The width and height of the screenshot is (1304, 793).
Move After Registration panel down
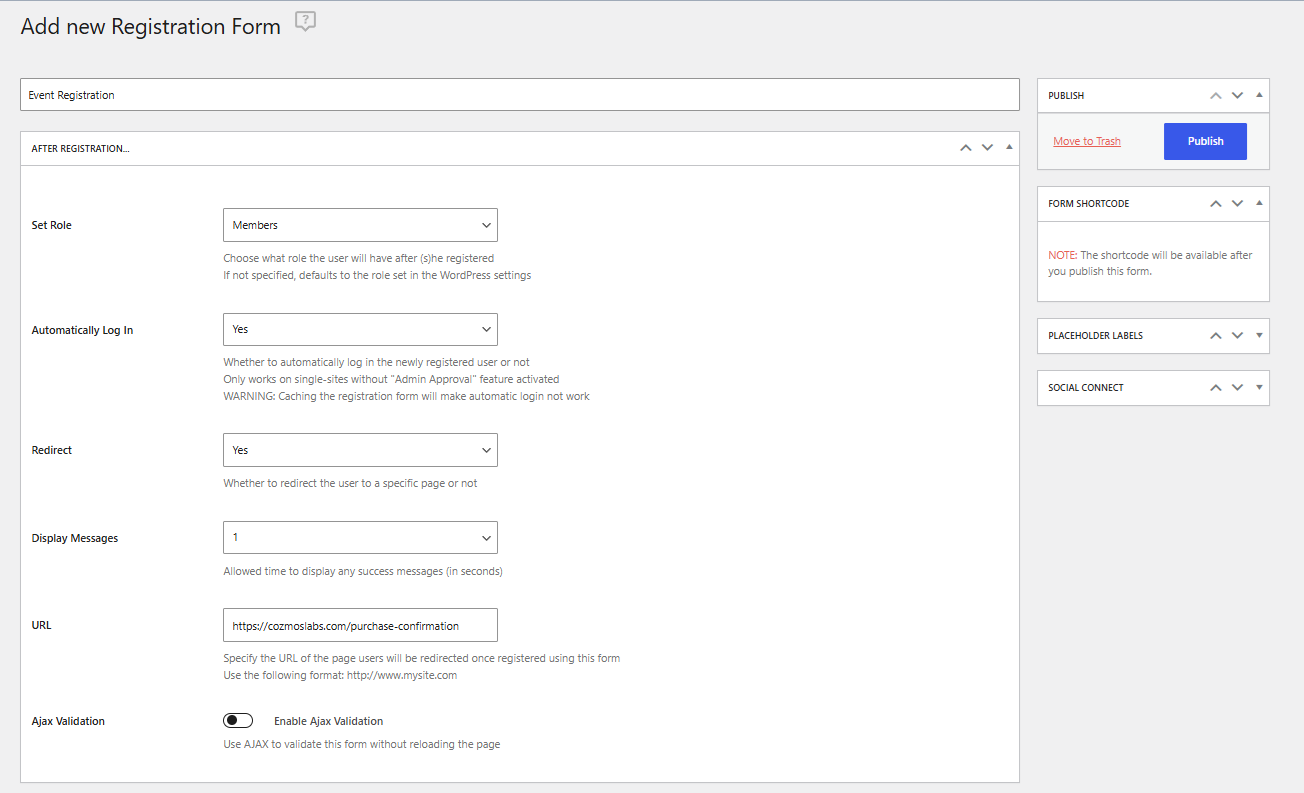tap(987, 148)
